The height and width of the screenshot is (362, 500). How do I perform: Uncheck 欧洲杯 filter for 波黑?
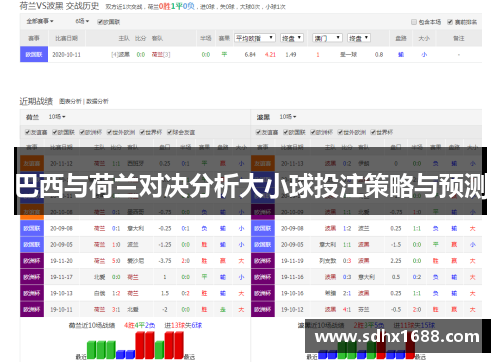point(313,132)
